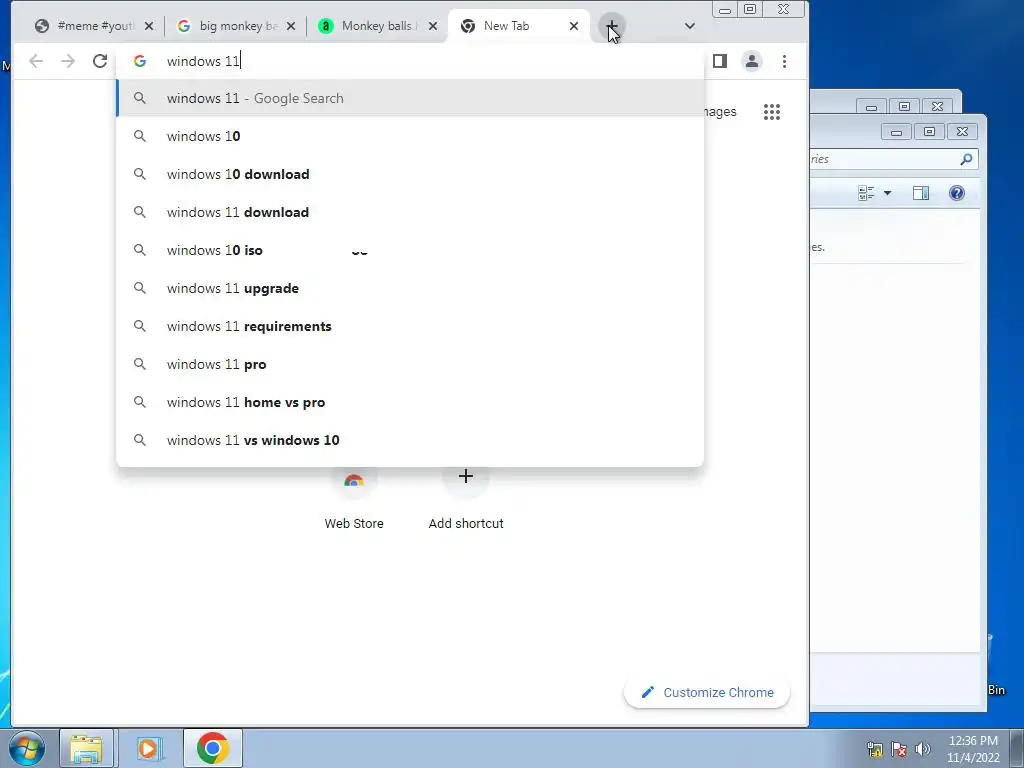The height and width of the screenshot is (768, 1024).
Task: Open the tab search chevron
Action: [690, 26]
